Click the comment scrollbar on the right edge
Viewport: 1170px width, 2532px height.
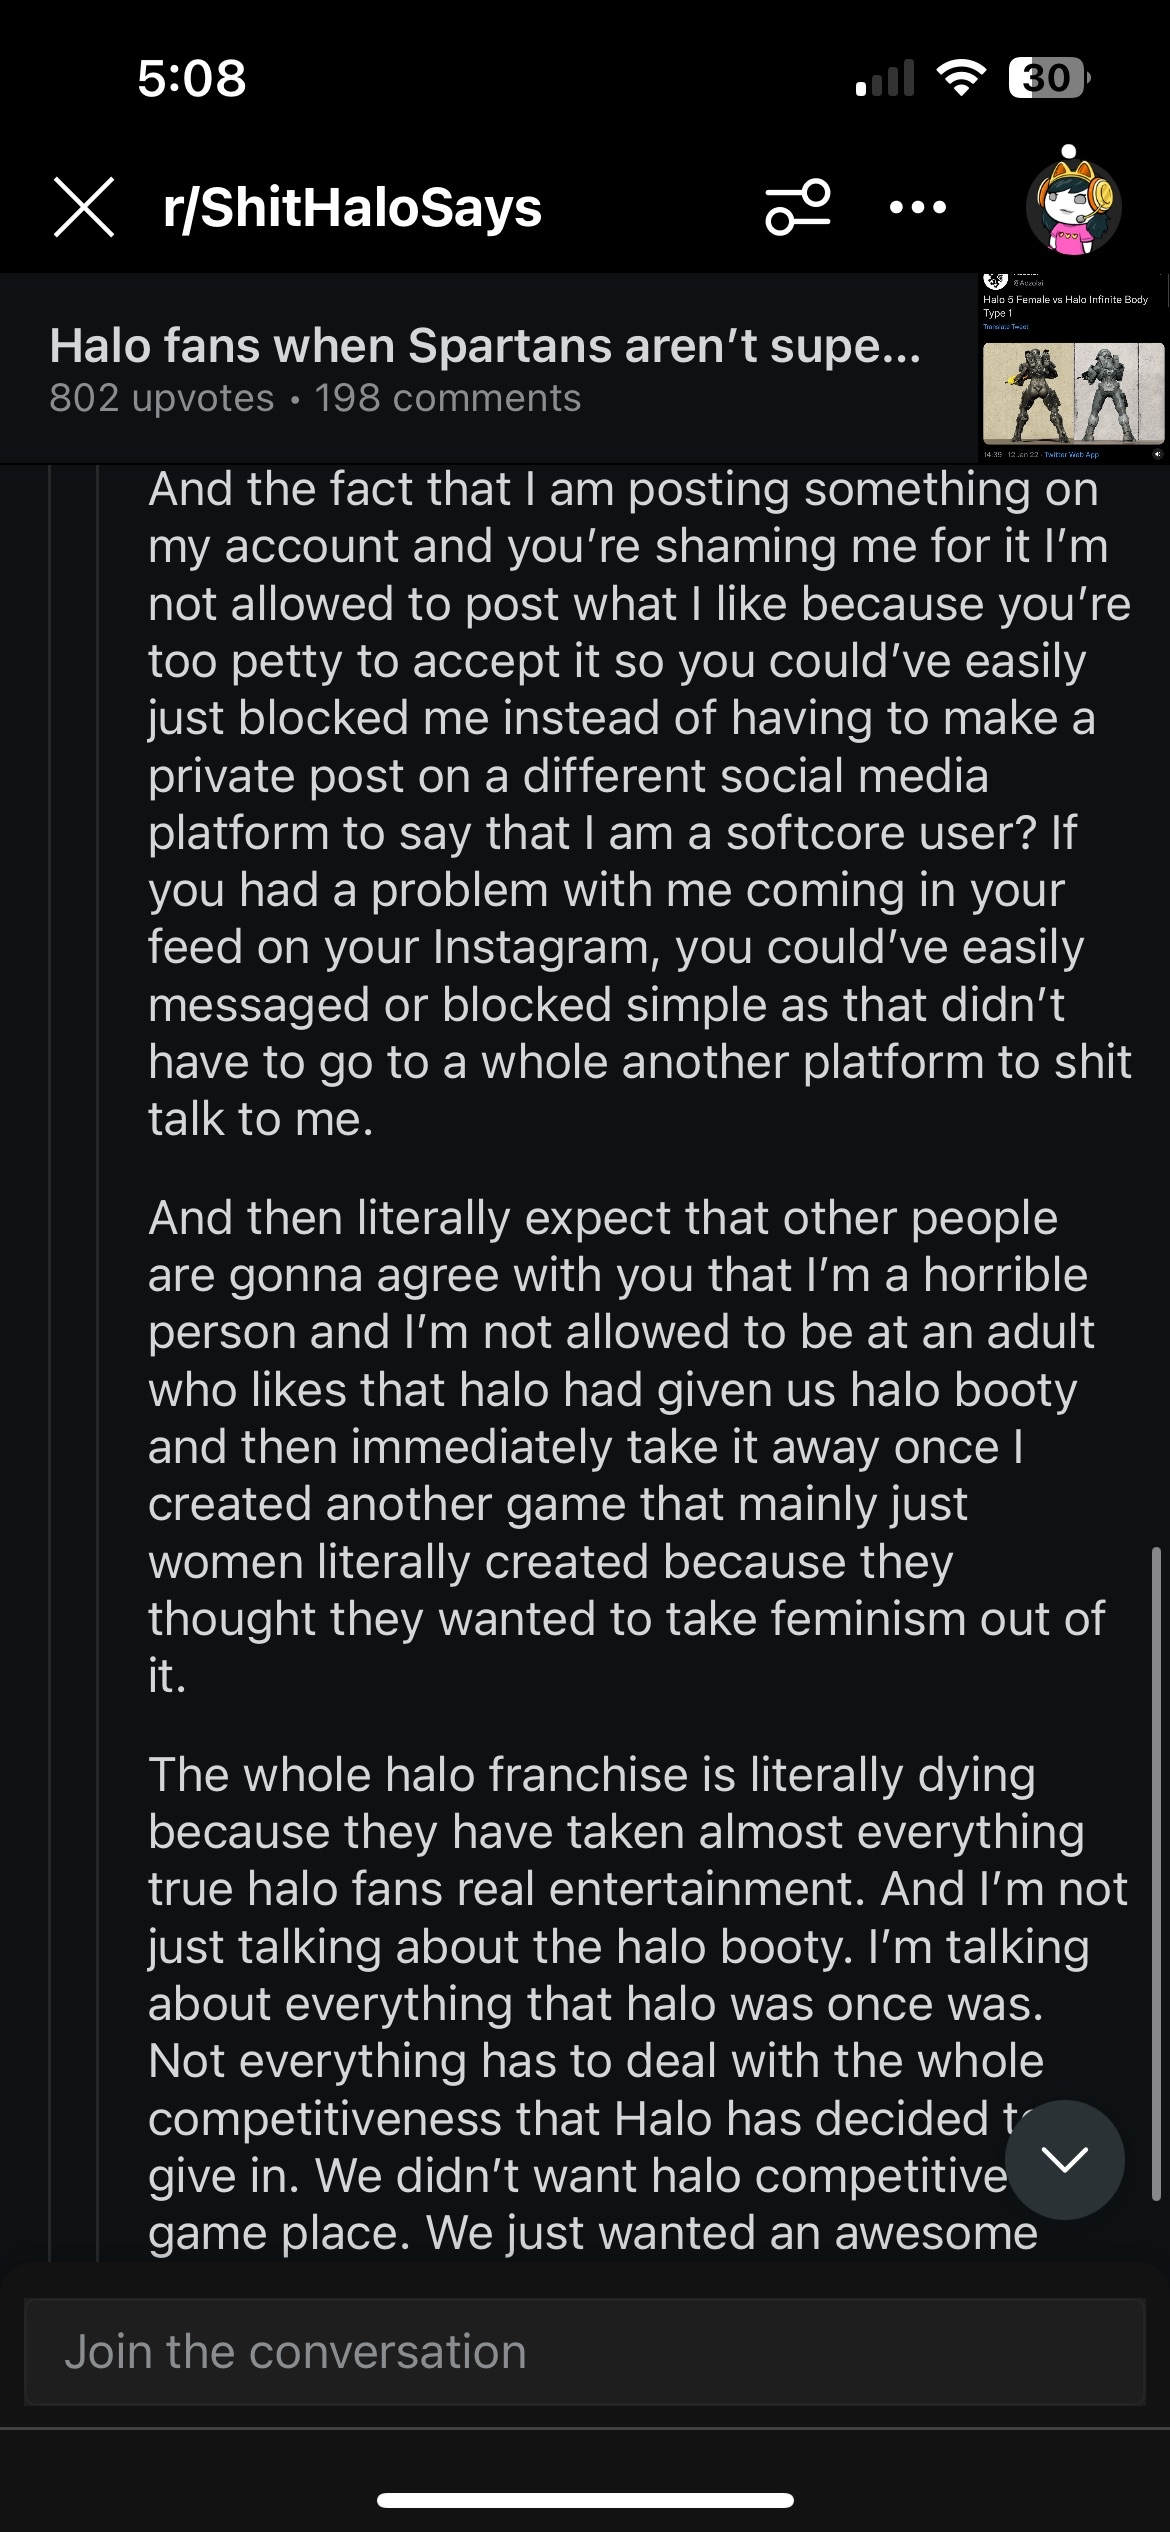click(x=1156, y=1870)
